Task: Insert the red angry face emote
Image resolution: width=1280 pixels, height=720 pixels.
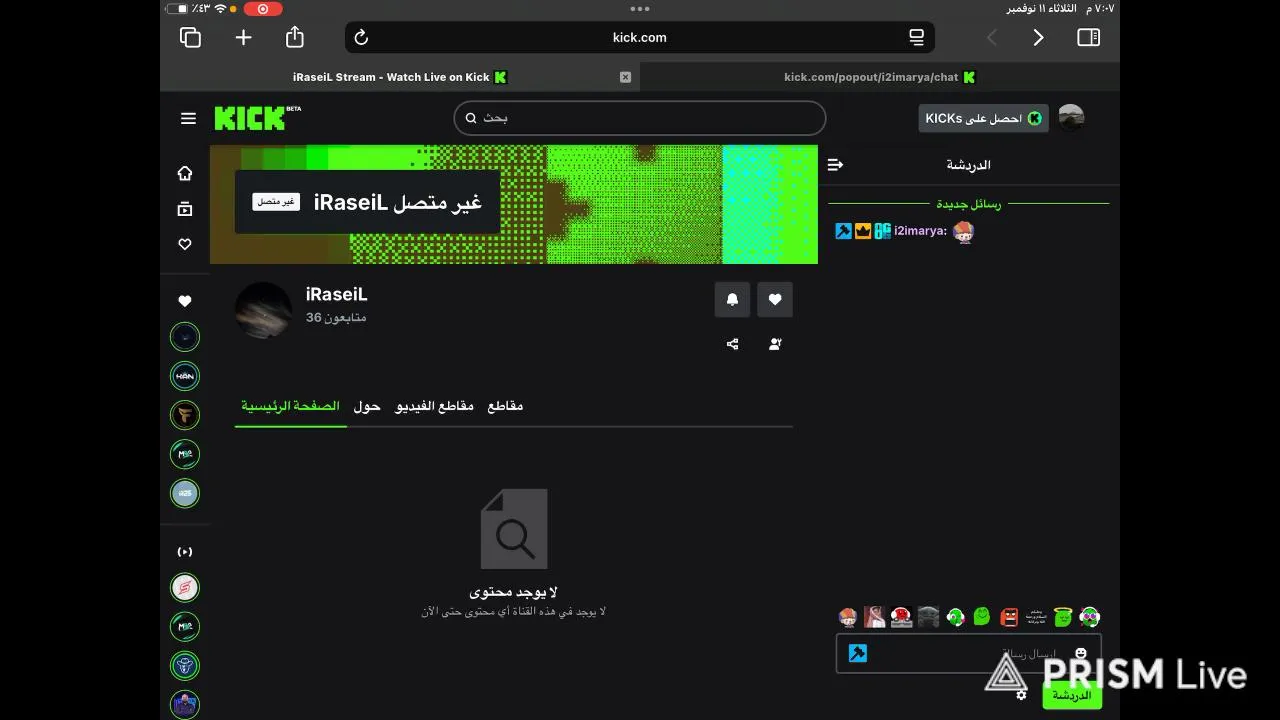Action: tap(1009, 617)
